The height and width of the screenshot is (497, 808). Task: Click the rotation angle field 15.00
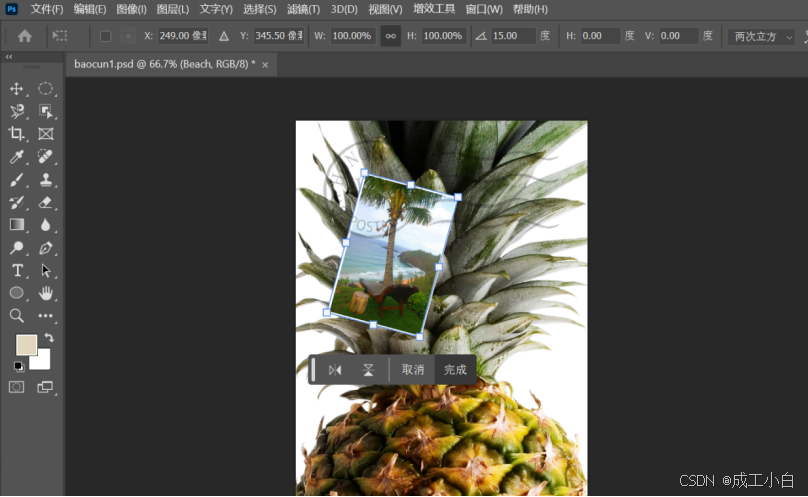(x=512, y=36)
